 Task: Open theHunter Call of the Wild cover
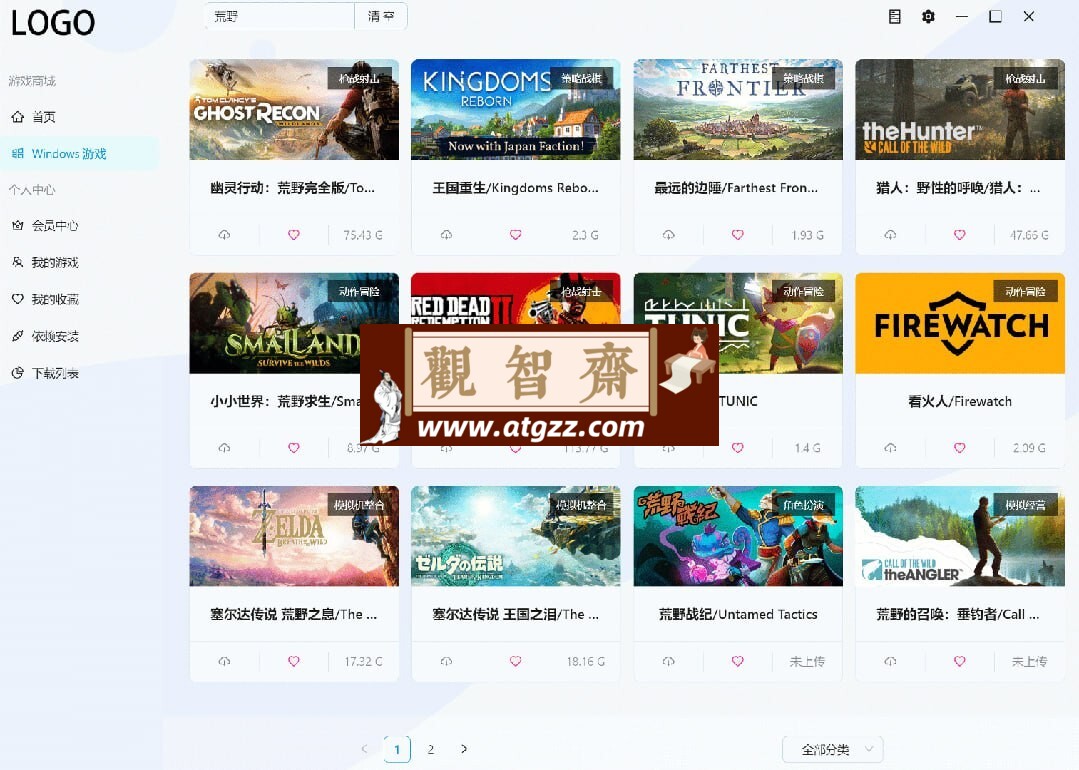(x=960, y=109)
